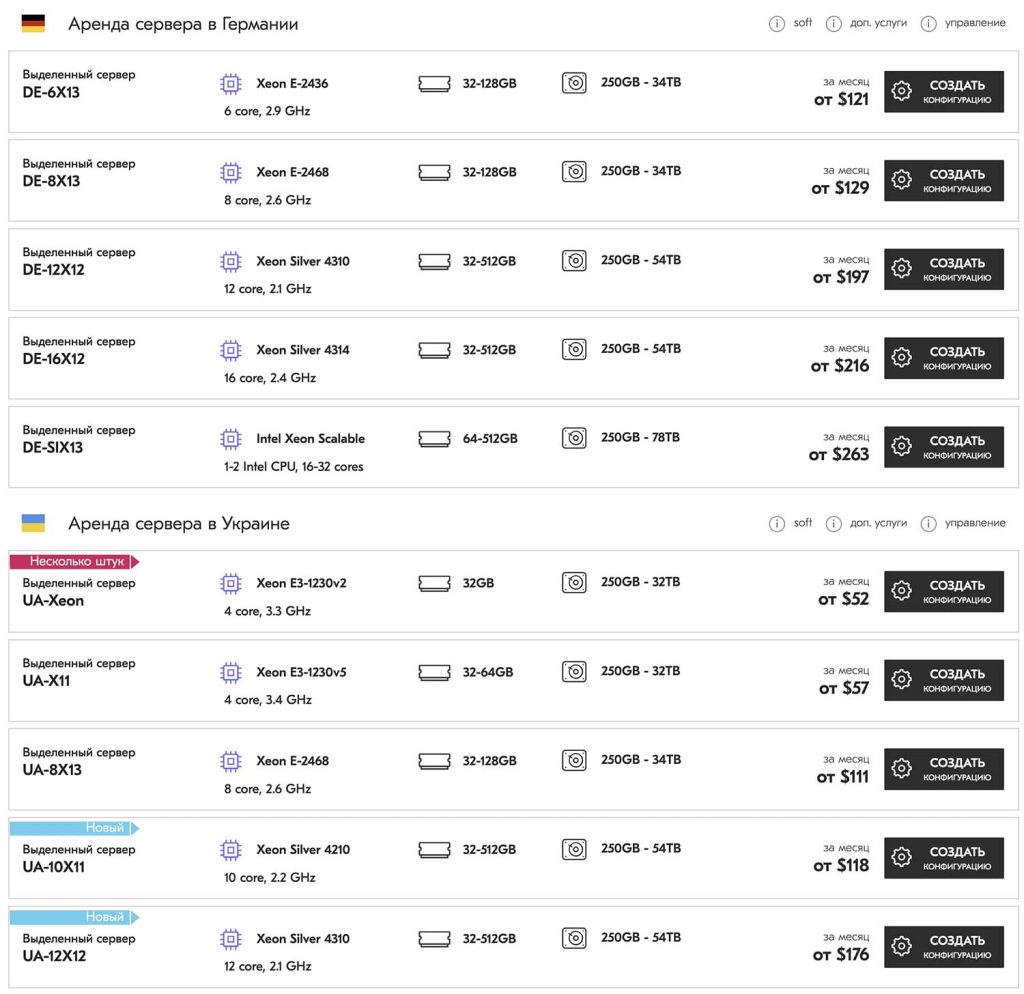1024x994 pixels.
Task: Create configuration for DE-16X12 server
Action: coord(944,358)
